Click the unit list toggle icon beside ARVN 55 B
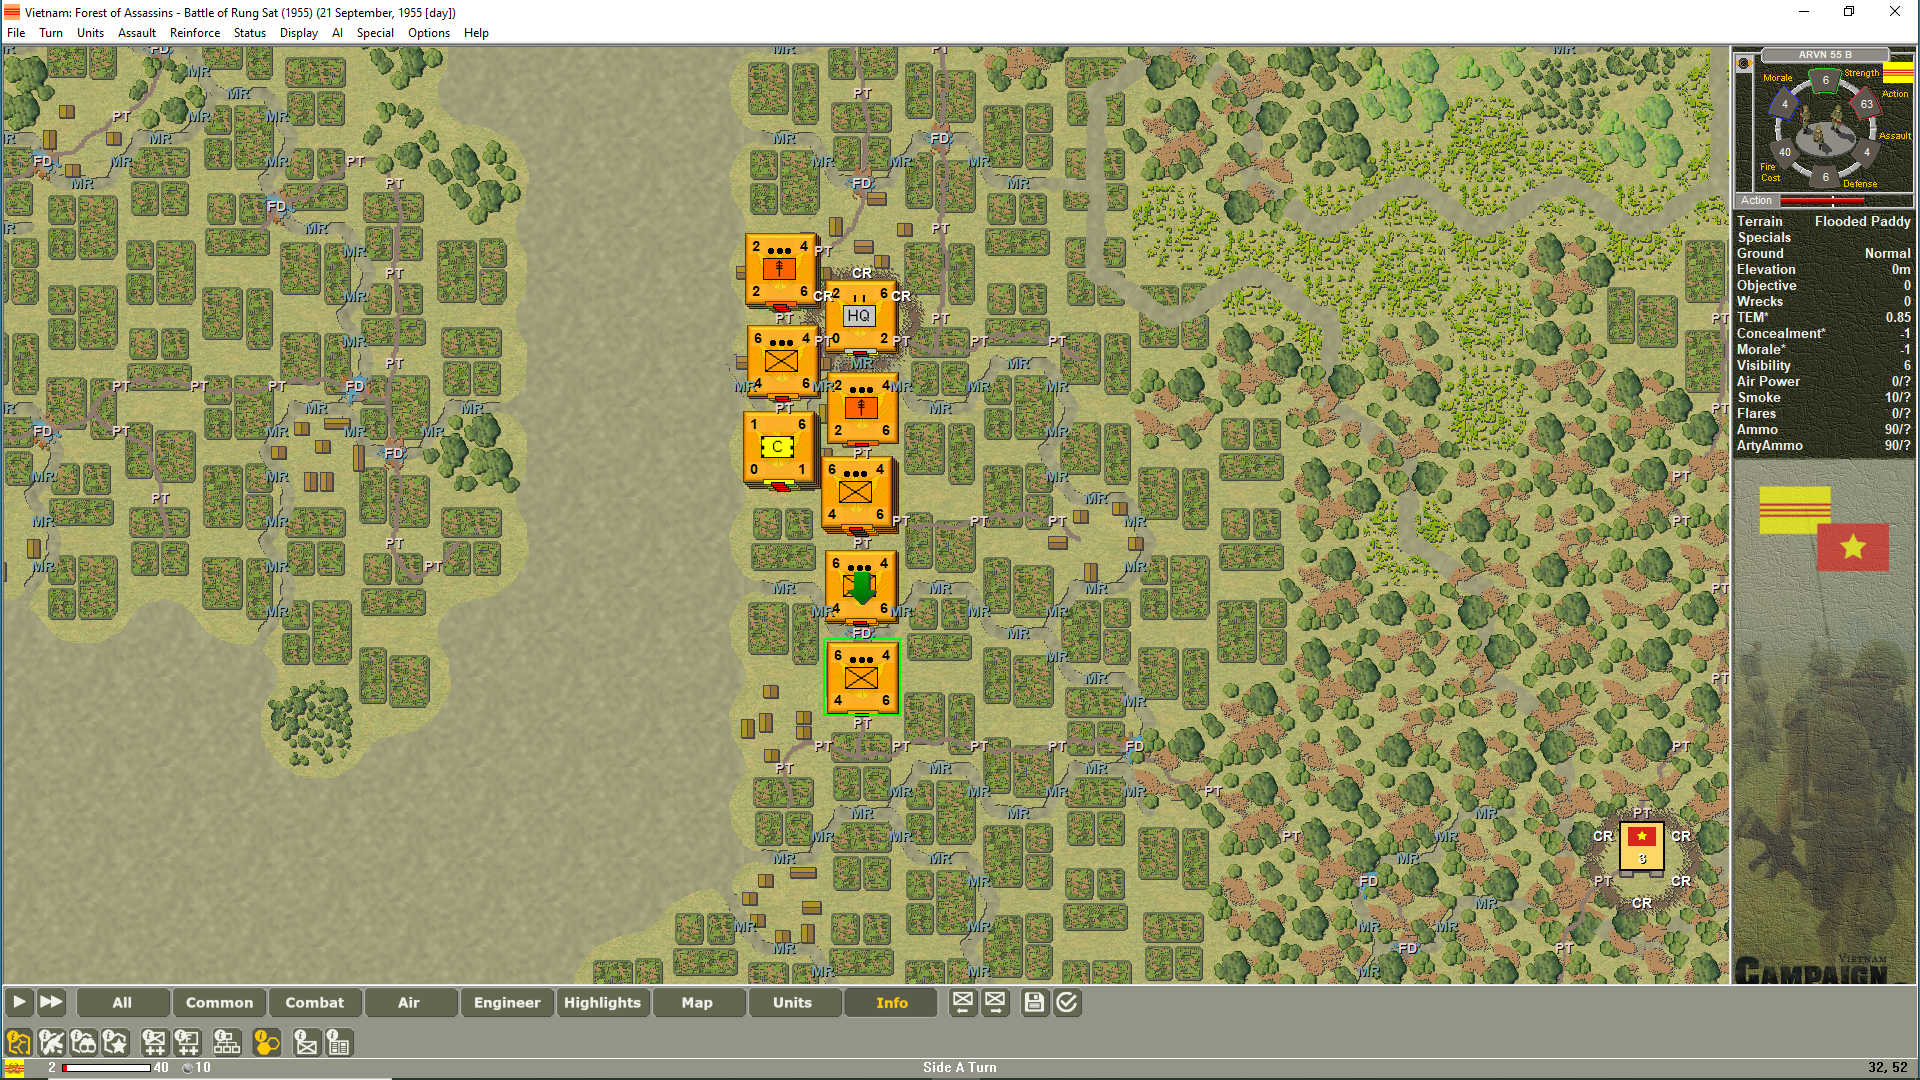 [x=1744, y=63]
